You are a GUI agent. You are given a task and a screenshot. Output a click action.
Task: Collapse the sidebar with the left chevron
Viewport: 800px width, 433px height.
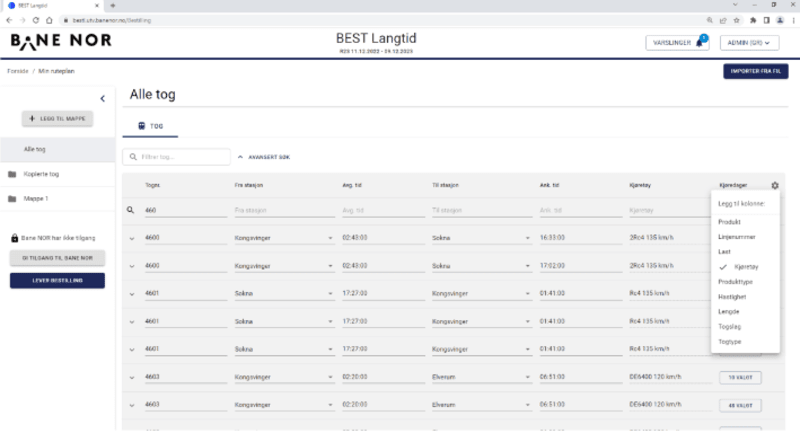(103, 98)
